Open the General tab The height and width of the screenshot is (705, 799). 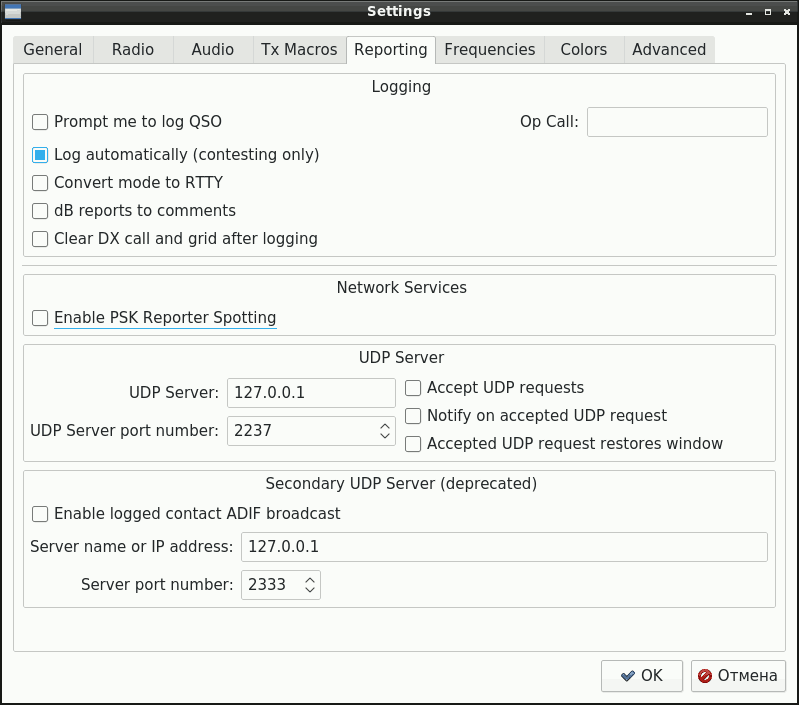tap(53, 50)
